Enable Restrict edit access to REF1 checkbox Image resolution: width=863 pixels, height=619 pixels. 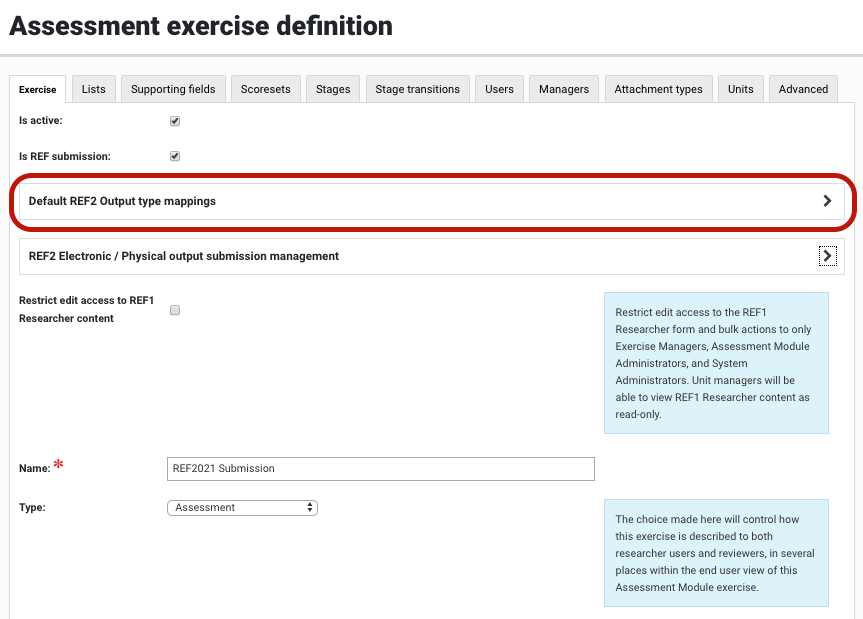tap(175, 310)
